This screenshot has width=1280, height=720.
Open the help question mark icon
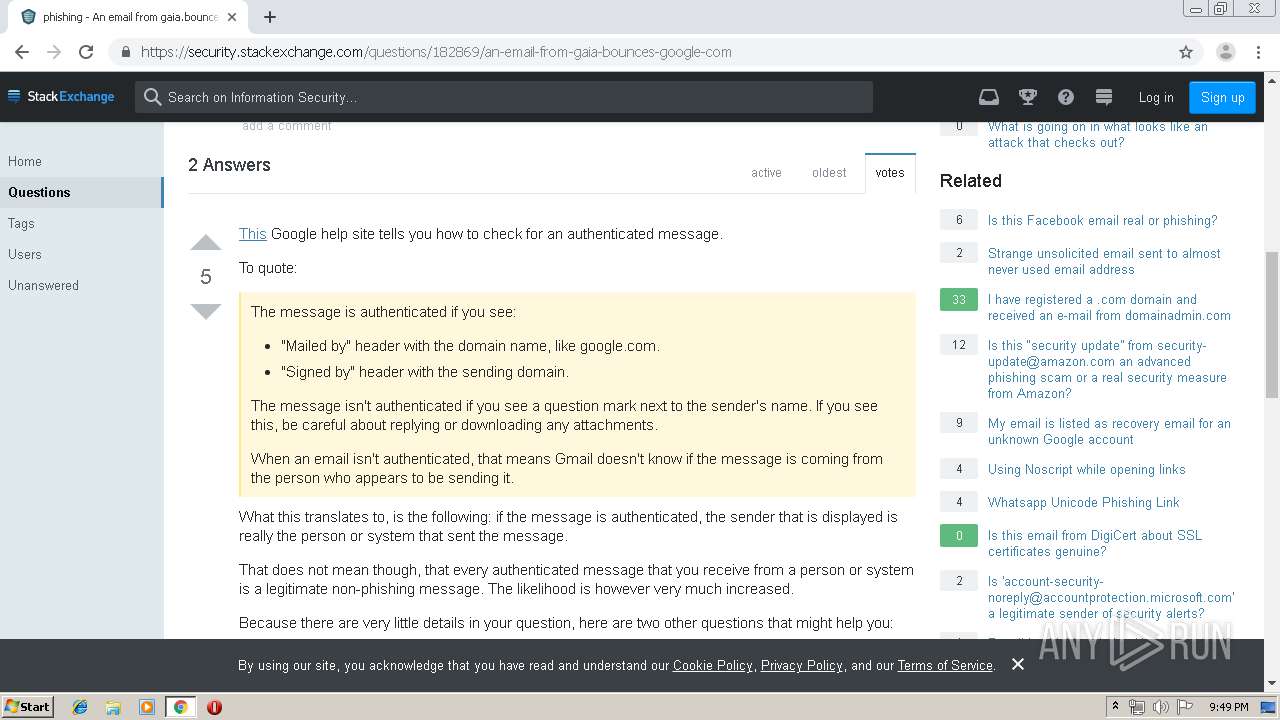coord(1066,97)
